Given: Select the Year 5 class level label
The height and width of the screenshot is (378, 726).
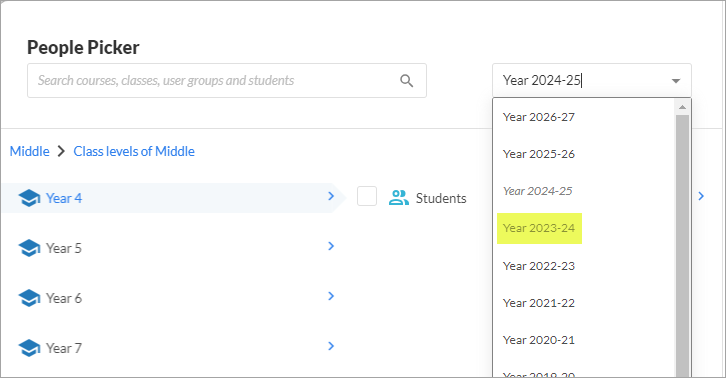Looking at the screenshot, I should (64, 248).
